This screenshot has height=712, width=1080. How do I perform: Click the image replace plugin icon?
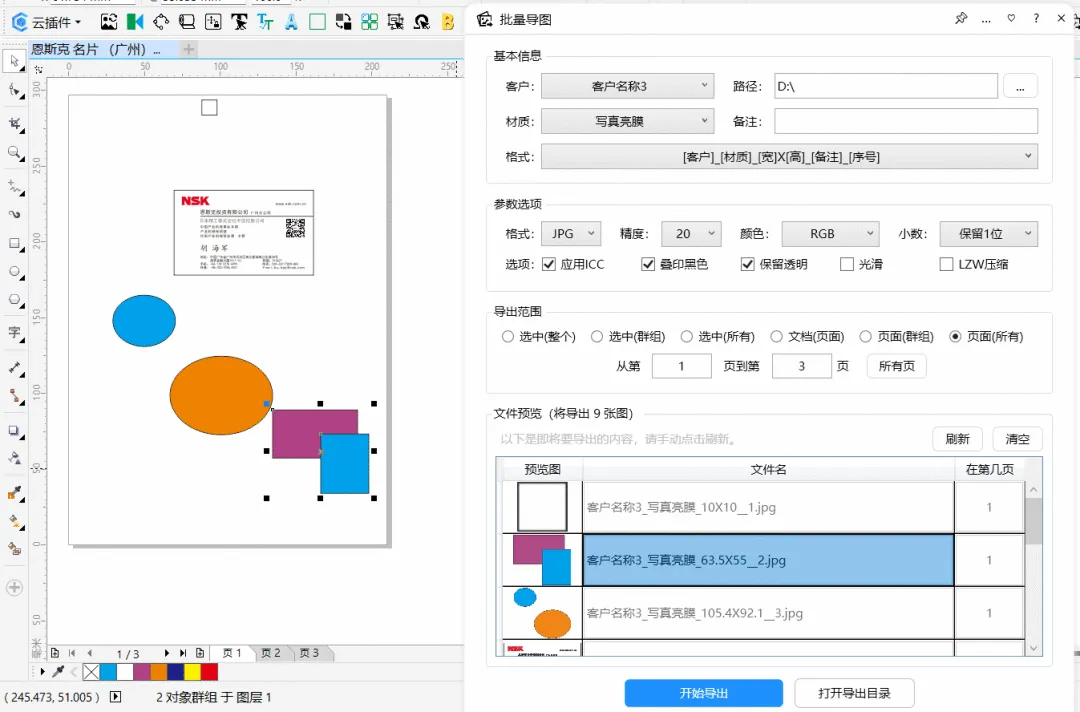(109, 22)
